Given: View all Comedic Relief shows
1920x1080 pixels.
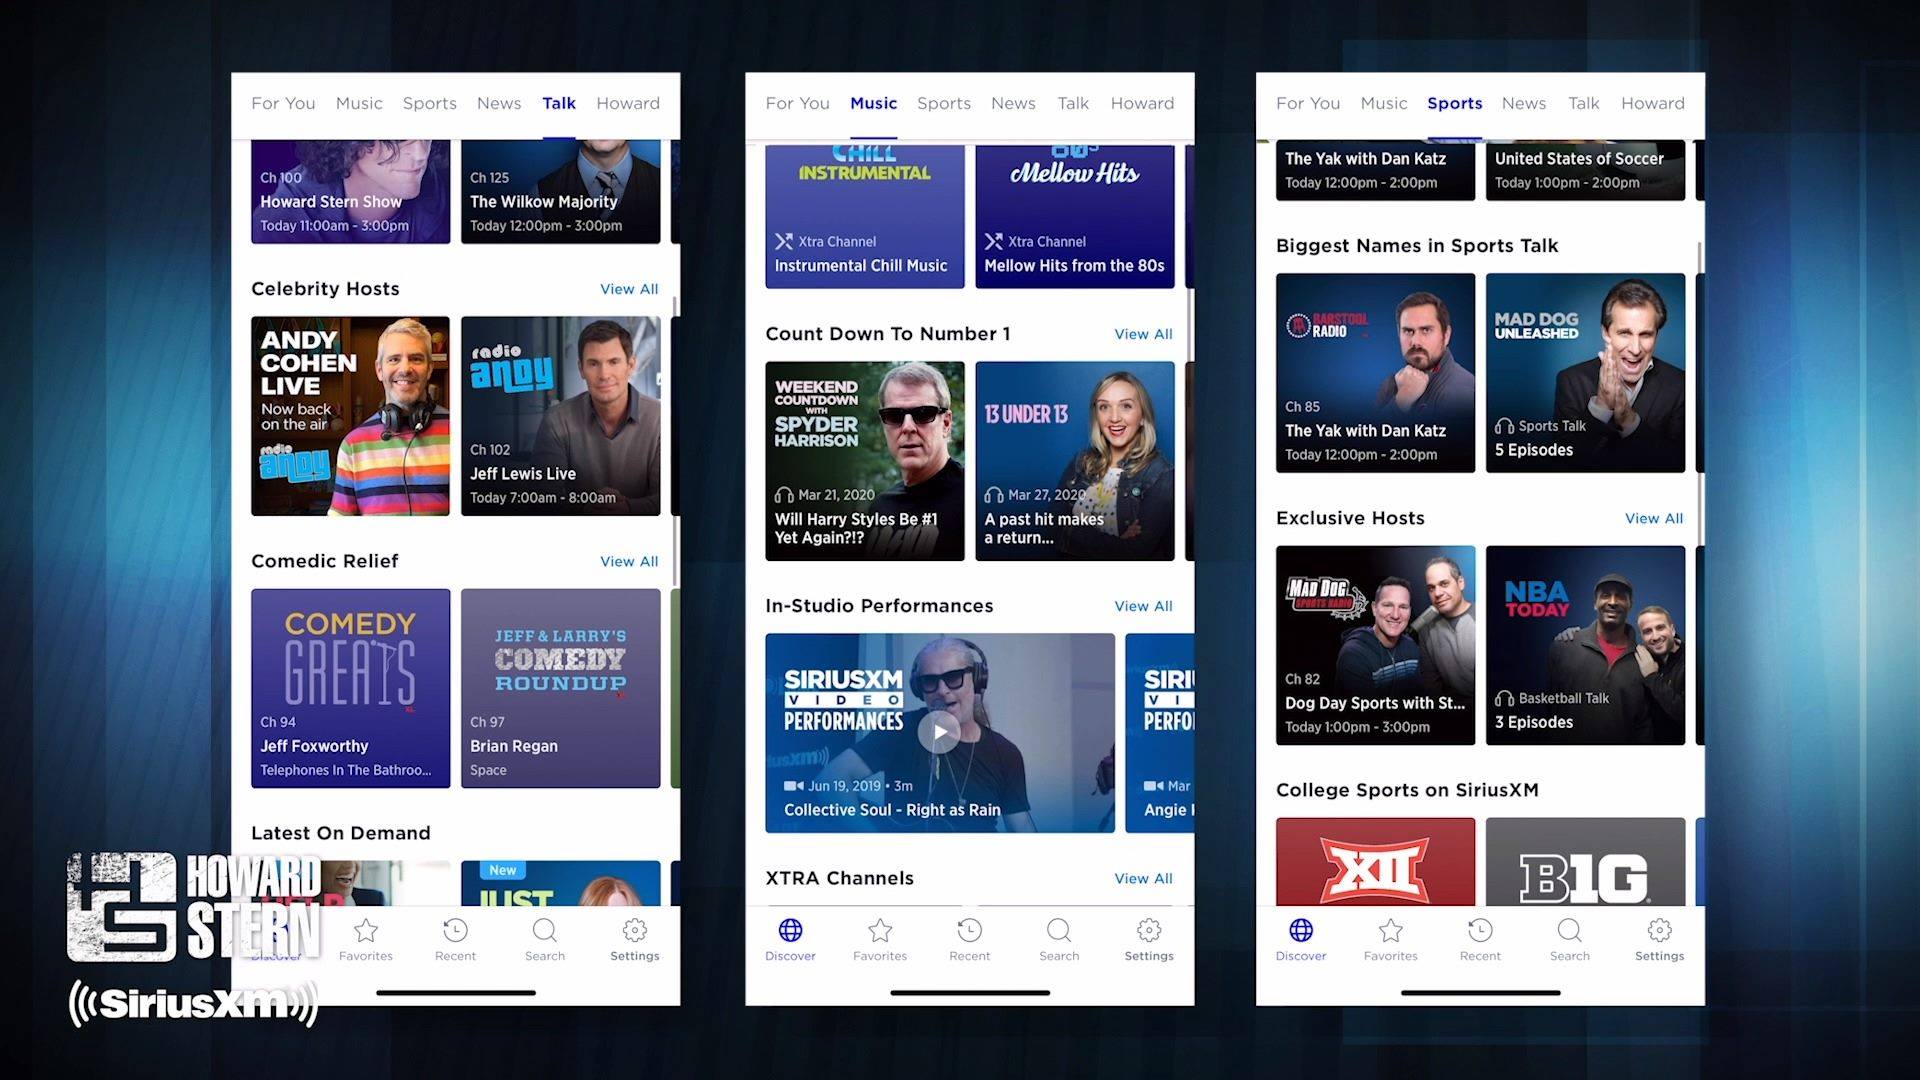Looking at the screenshot, I should [x=629, y=561].
